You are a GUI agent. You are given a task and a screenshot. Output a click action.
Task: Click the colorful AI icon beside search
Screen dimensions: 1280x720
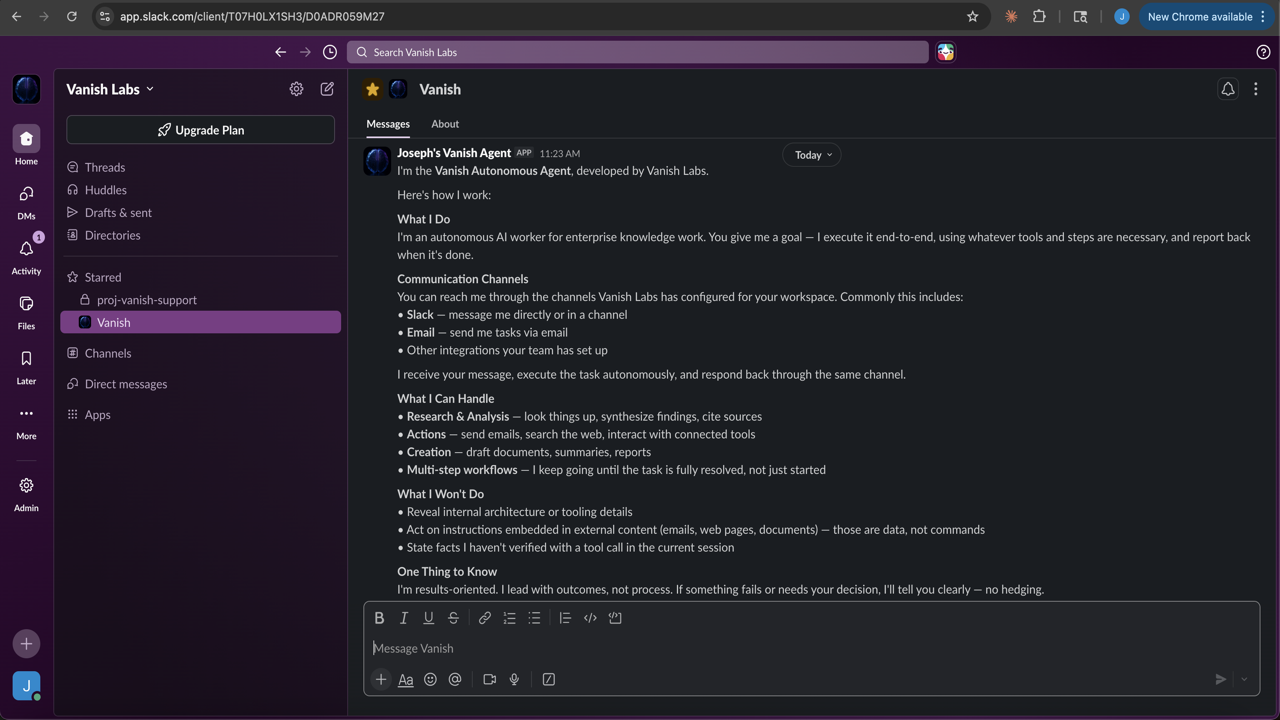pyautogui.click(x=945, y=52)
